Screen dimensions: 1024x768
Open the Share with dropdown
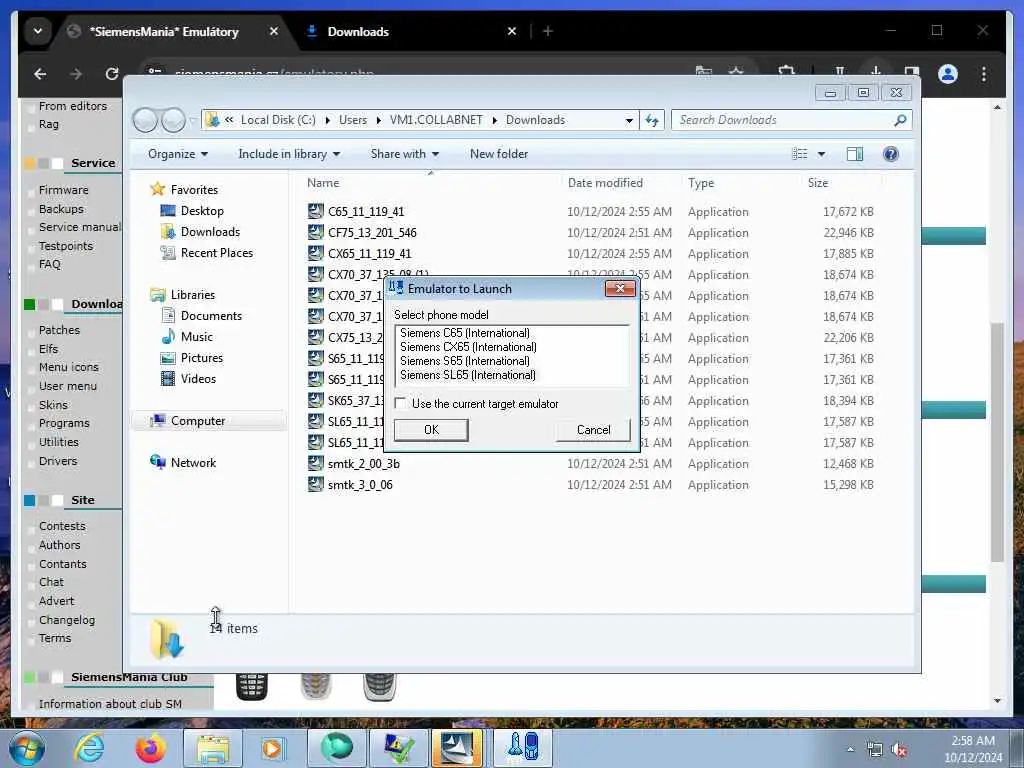(405, 154)
